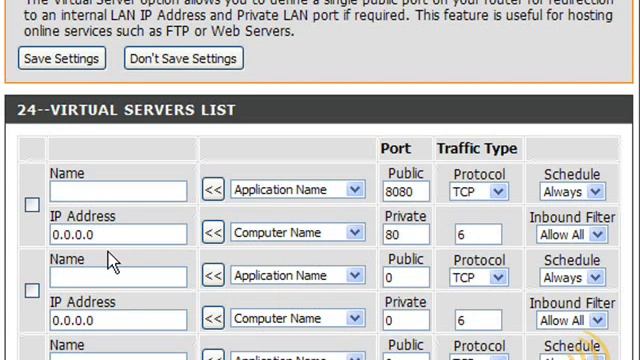
Task: Click first rule's protocol number field
Action: click(478, 235)
